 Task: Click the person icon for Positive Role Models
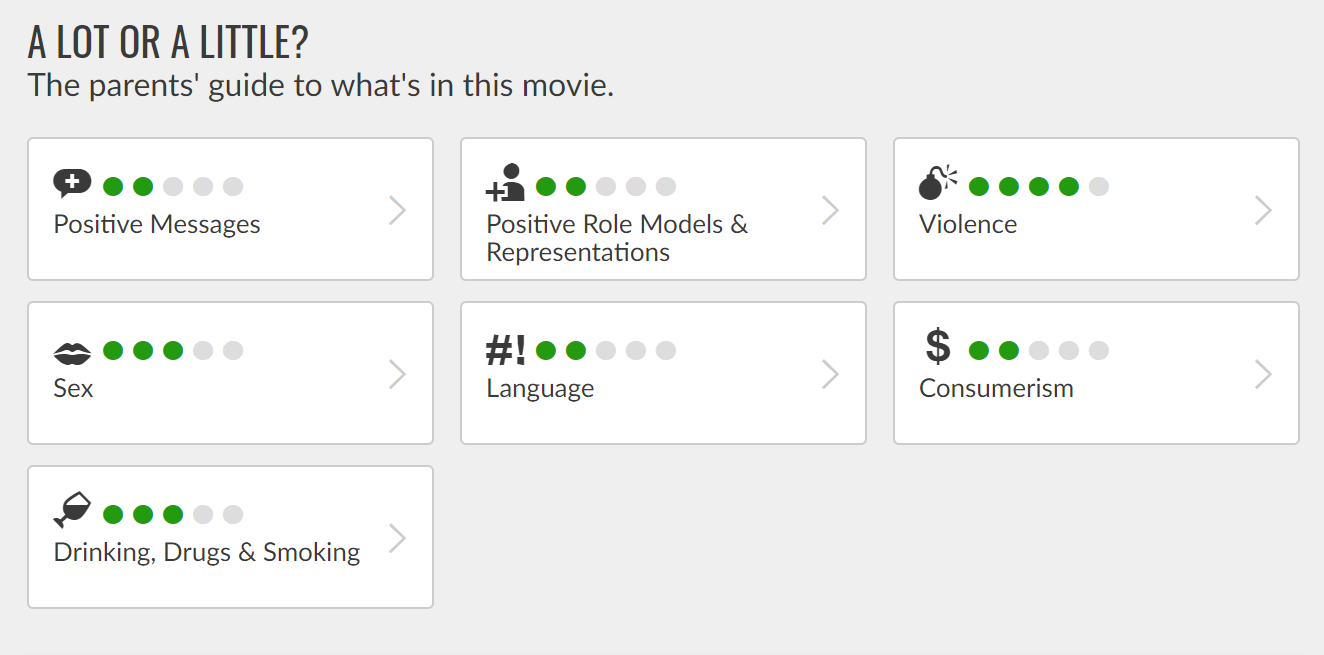coord(505,183)
